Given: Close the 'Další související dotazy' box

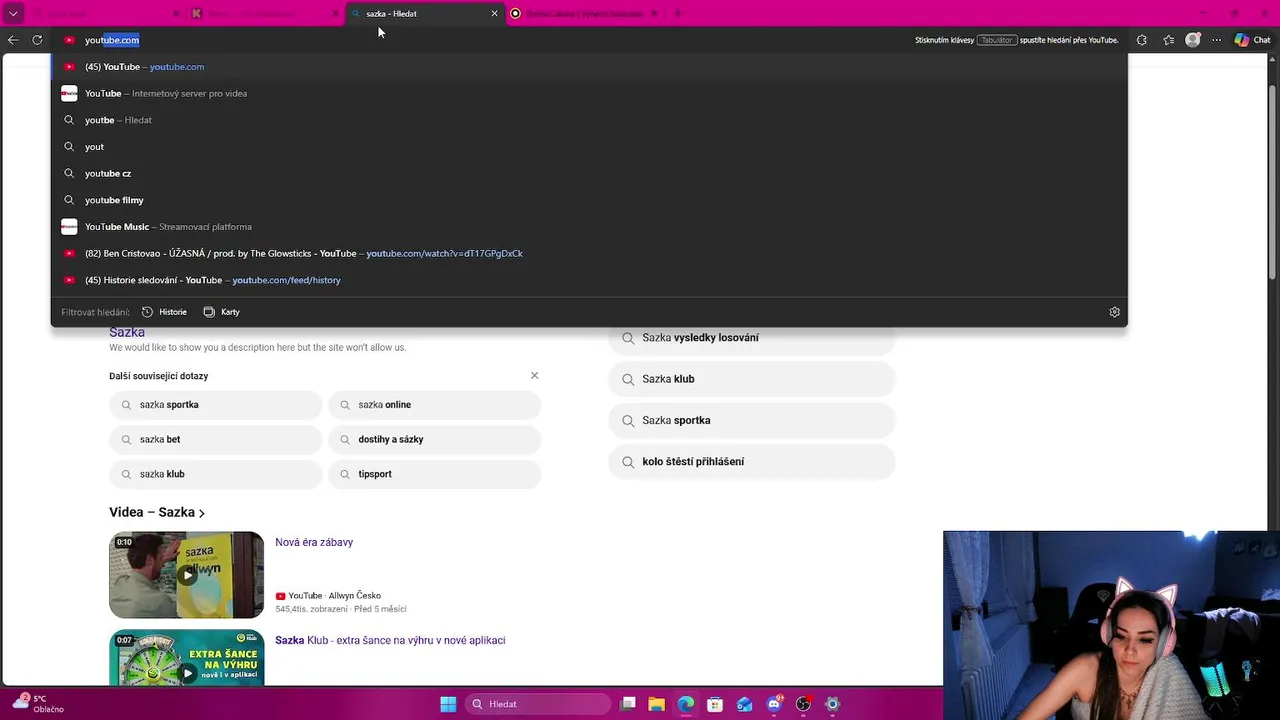Looking at the screenshot, I should tap(534, 375).
